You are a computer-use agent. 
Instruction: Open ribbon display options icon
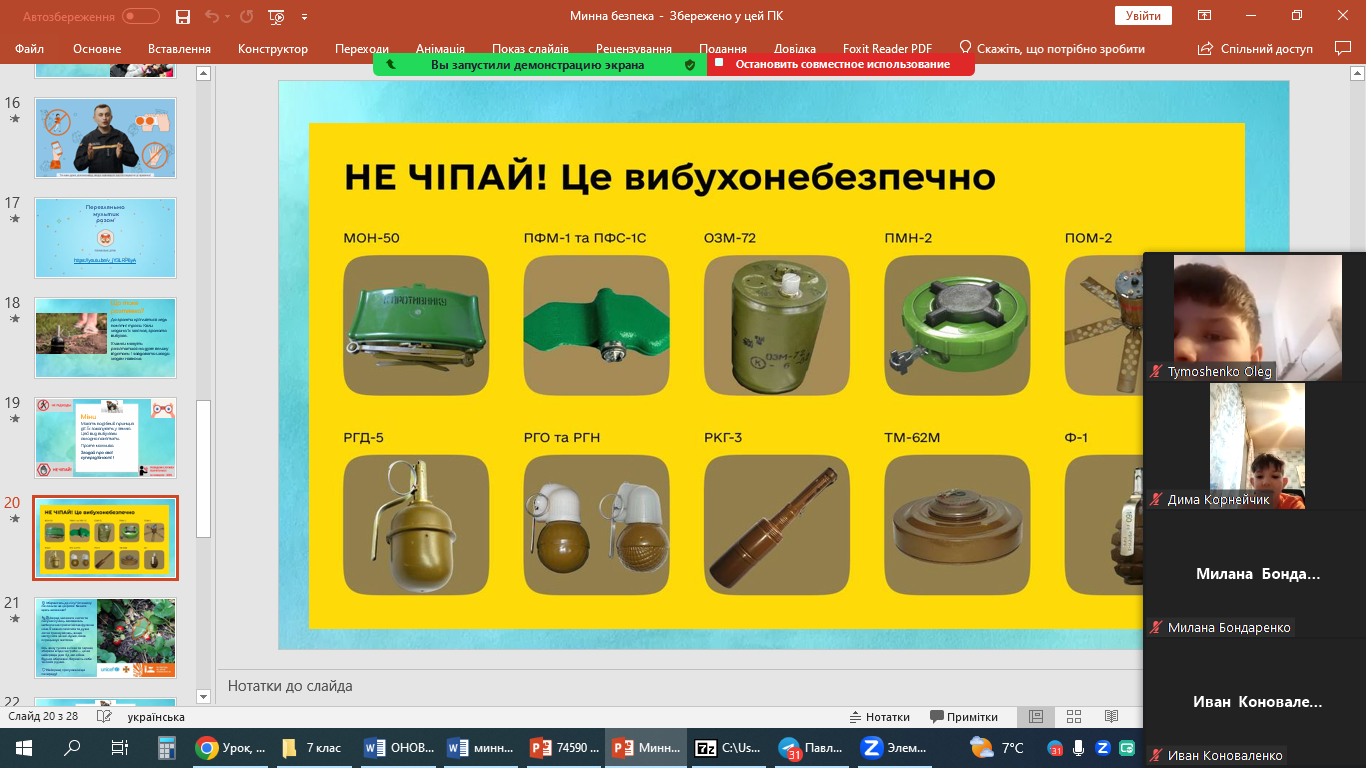(1204, 16)
